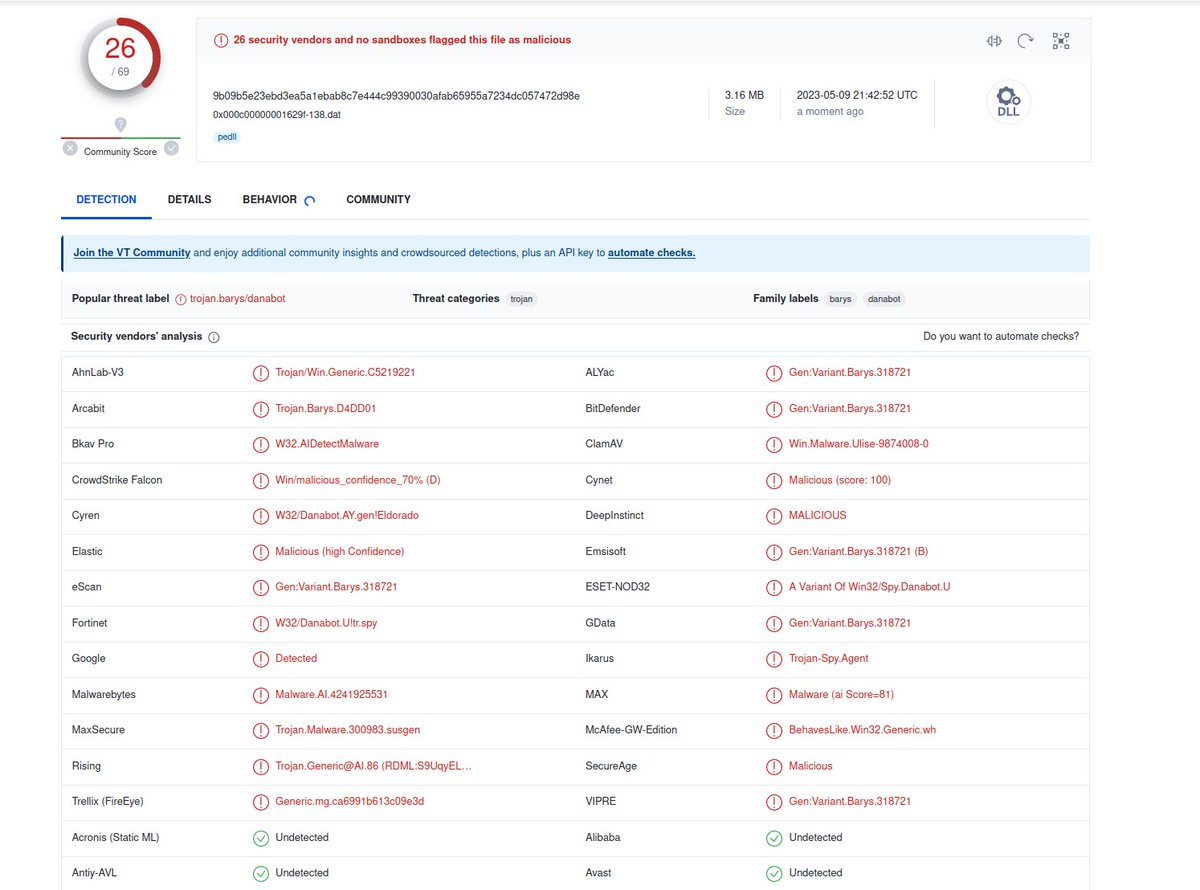Viewport: 1200px width, 890px height.
Task: Click the Join the VT Community link
Action: (x=132, y=253)
